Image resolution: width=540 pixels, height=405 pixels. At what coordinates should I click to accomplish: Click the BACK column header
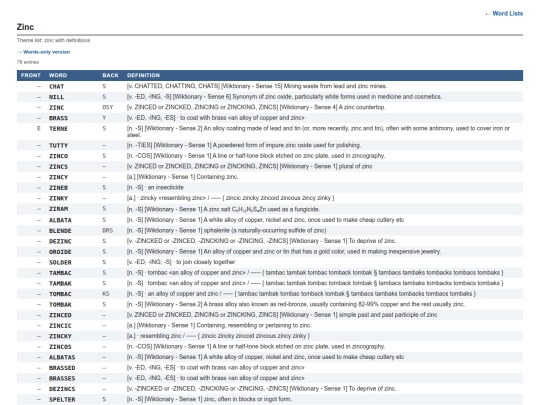pyautogui.click(x=110, y=75)
